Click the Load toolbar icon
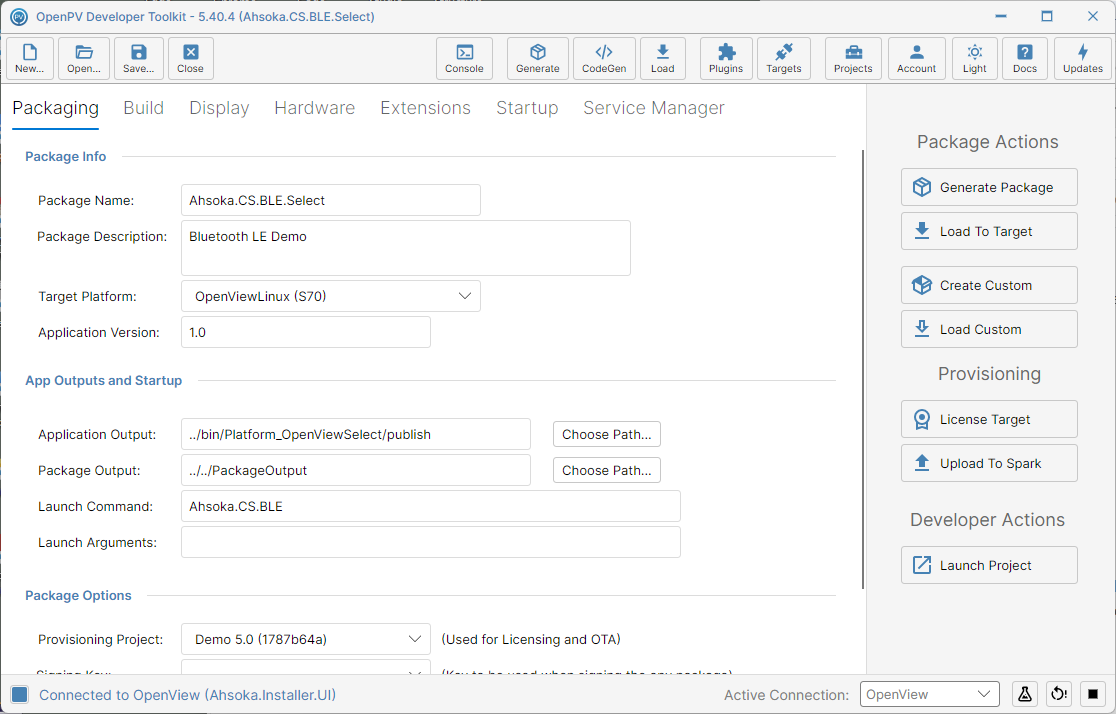 point(663,58)
